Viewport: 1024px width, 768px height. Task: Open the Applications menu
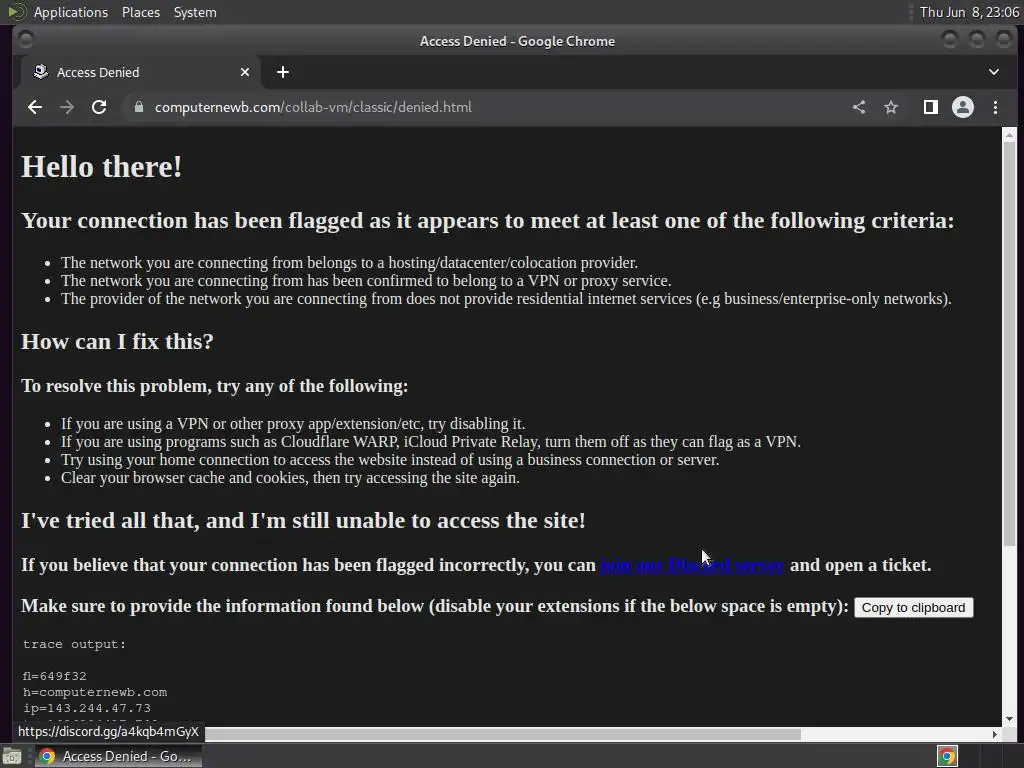[x=71, y=12]
